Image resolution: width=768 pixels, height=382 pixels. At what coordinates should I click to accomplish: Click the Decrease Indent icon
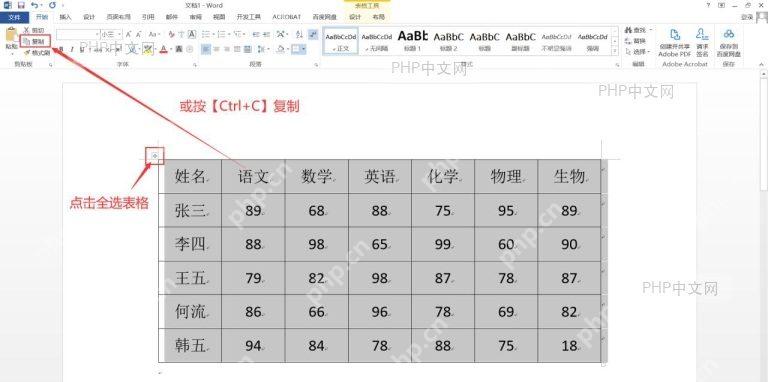[255, 34]
